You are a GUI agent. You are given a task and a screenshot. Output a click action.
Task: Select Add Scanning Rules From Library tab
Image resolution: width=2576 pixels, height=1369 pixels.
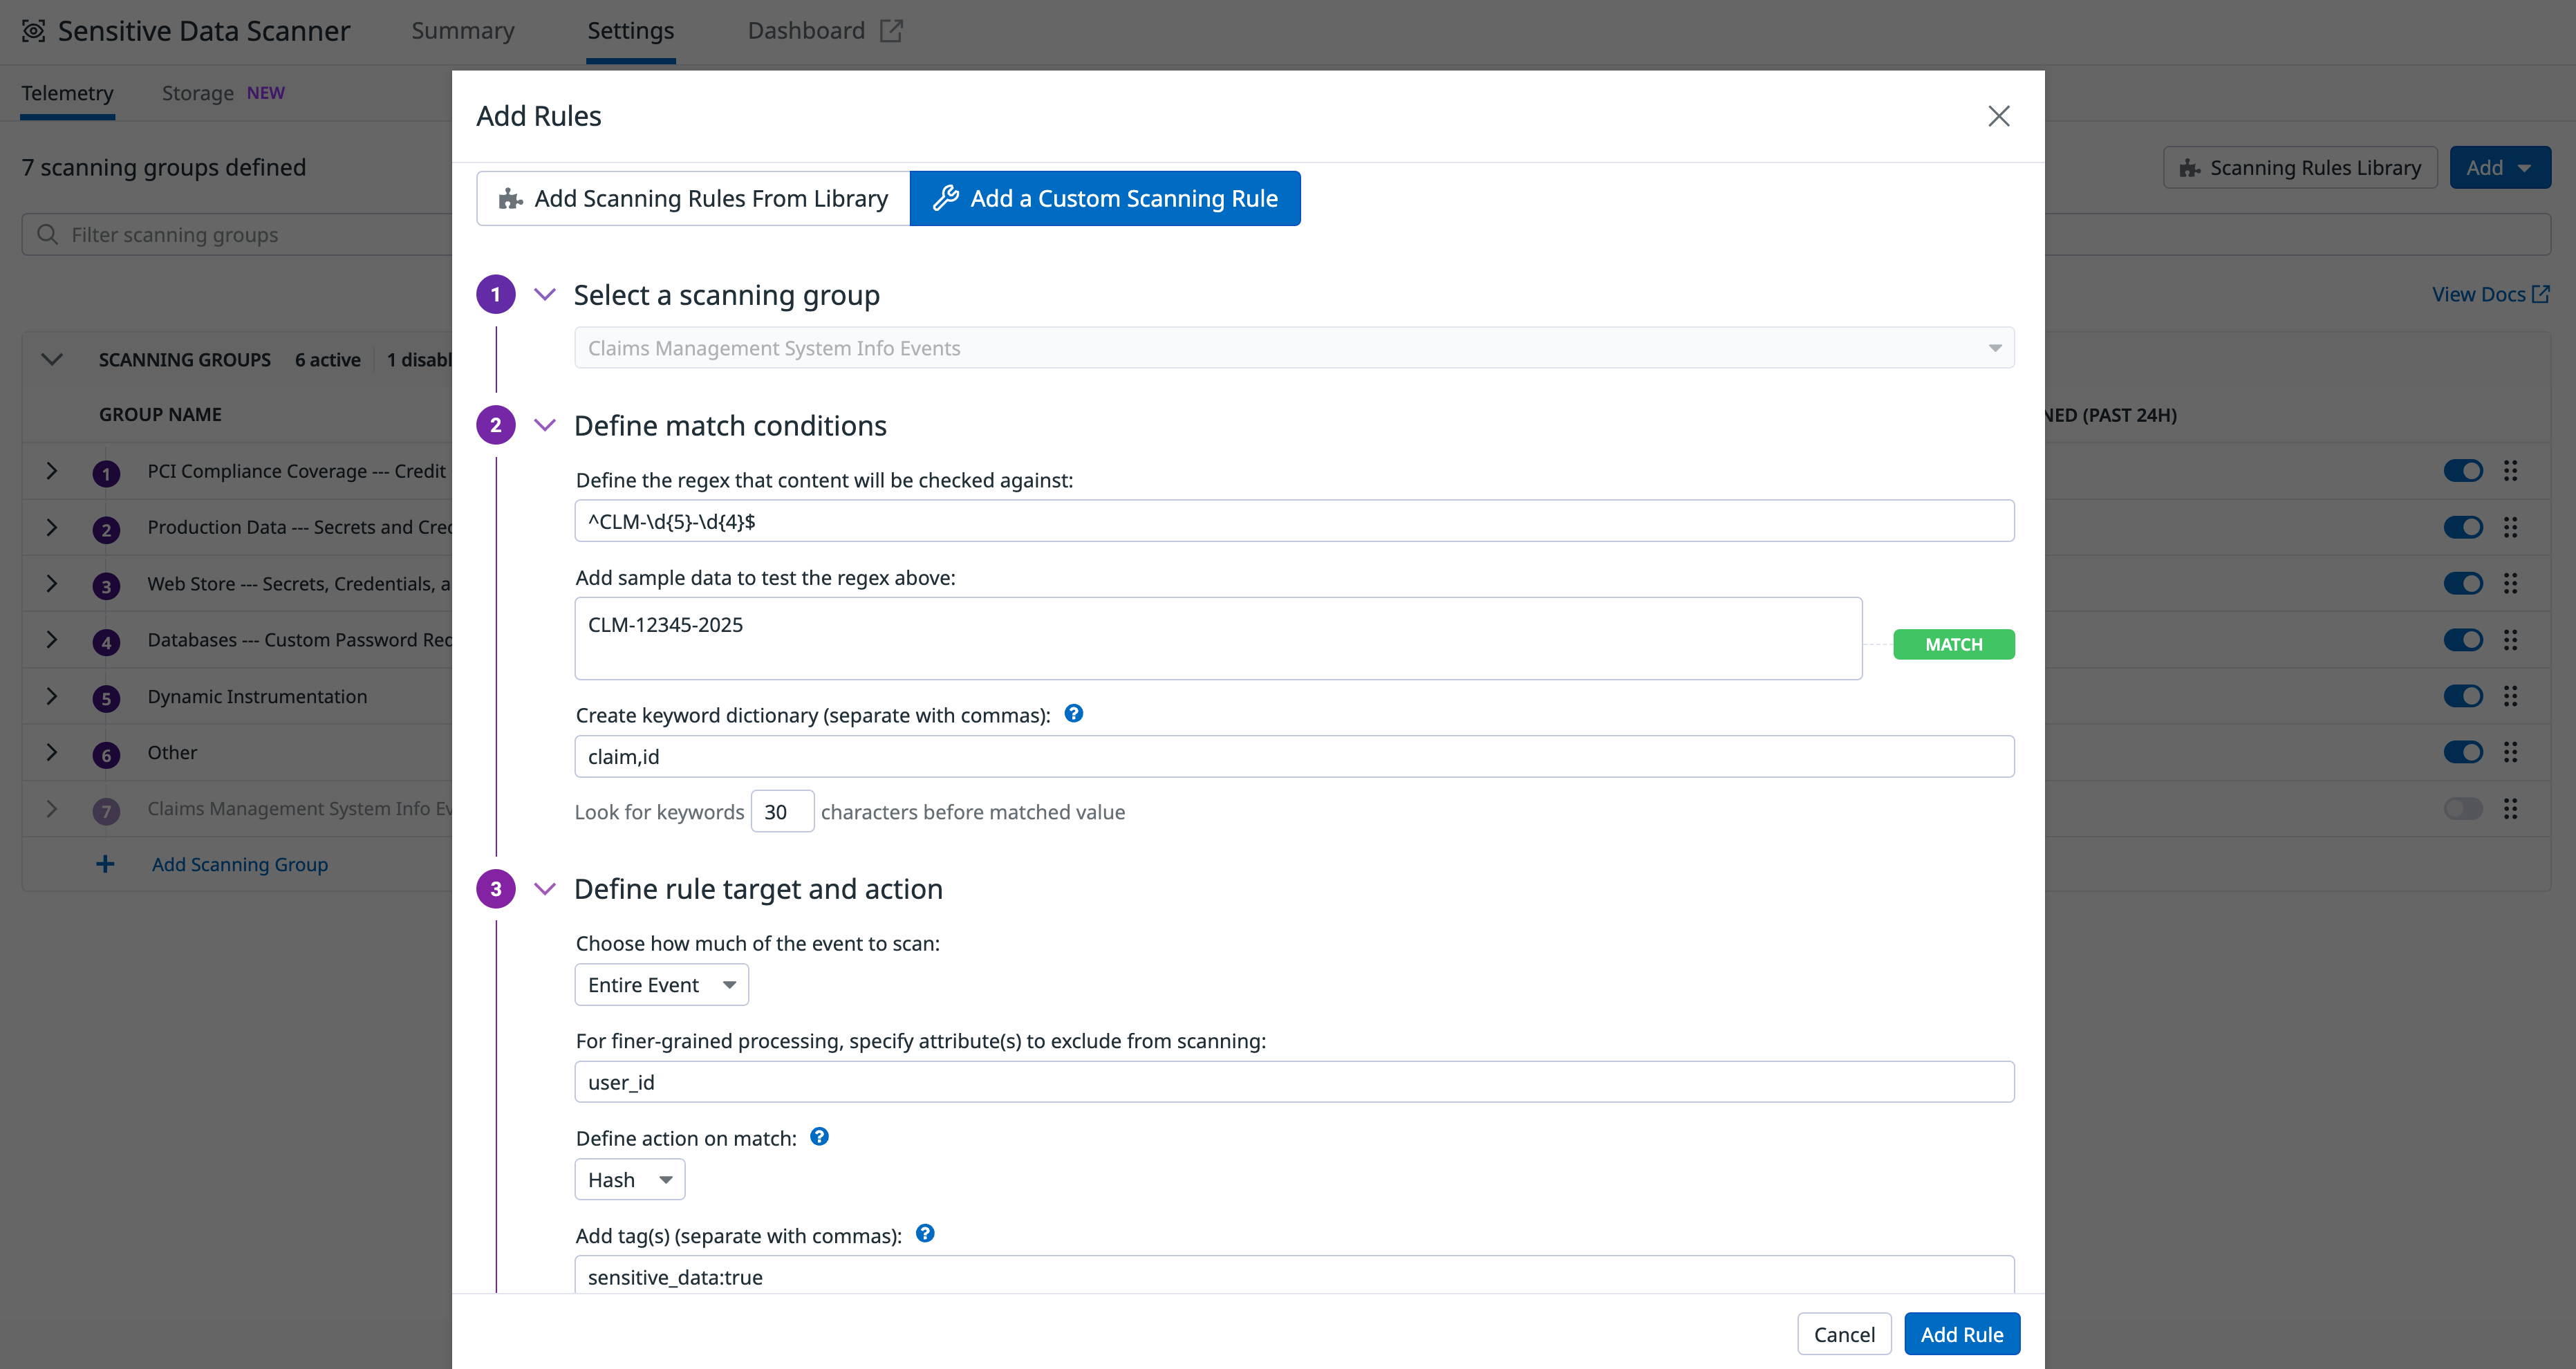tap(692, 197)
